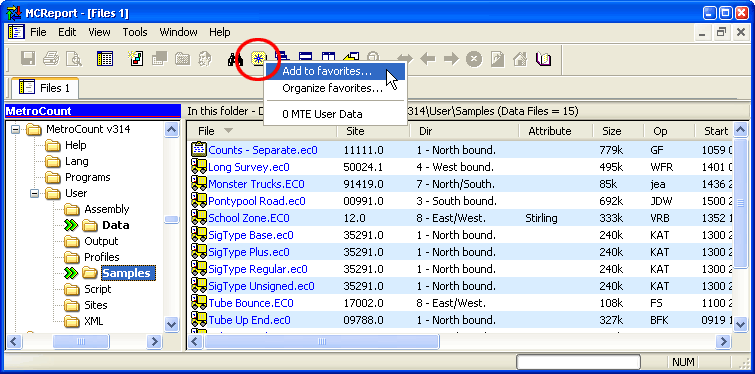Screen dimensions: 755x374
Task: Open the Tools menu
Action: (x=135, y=32)
